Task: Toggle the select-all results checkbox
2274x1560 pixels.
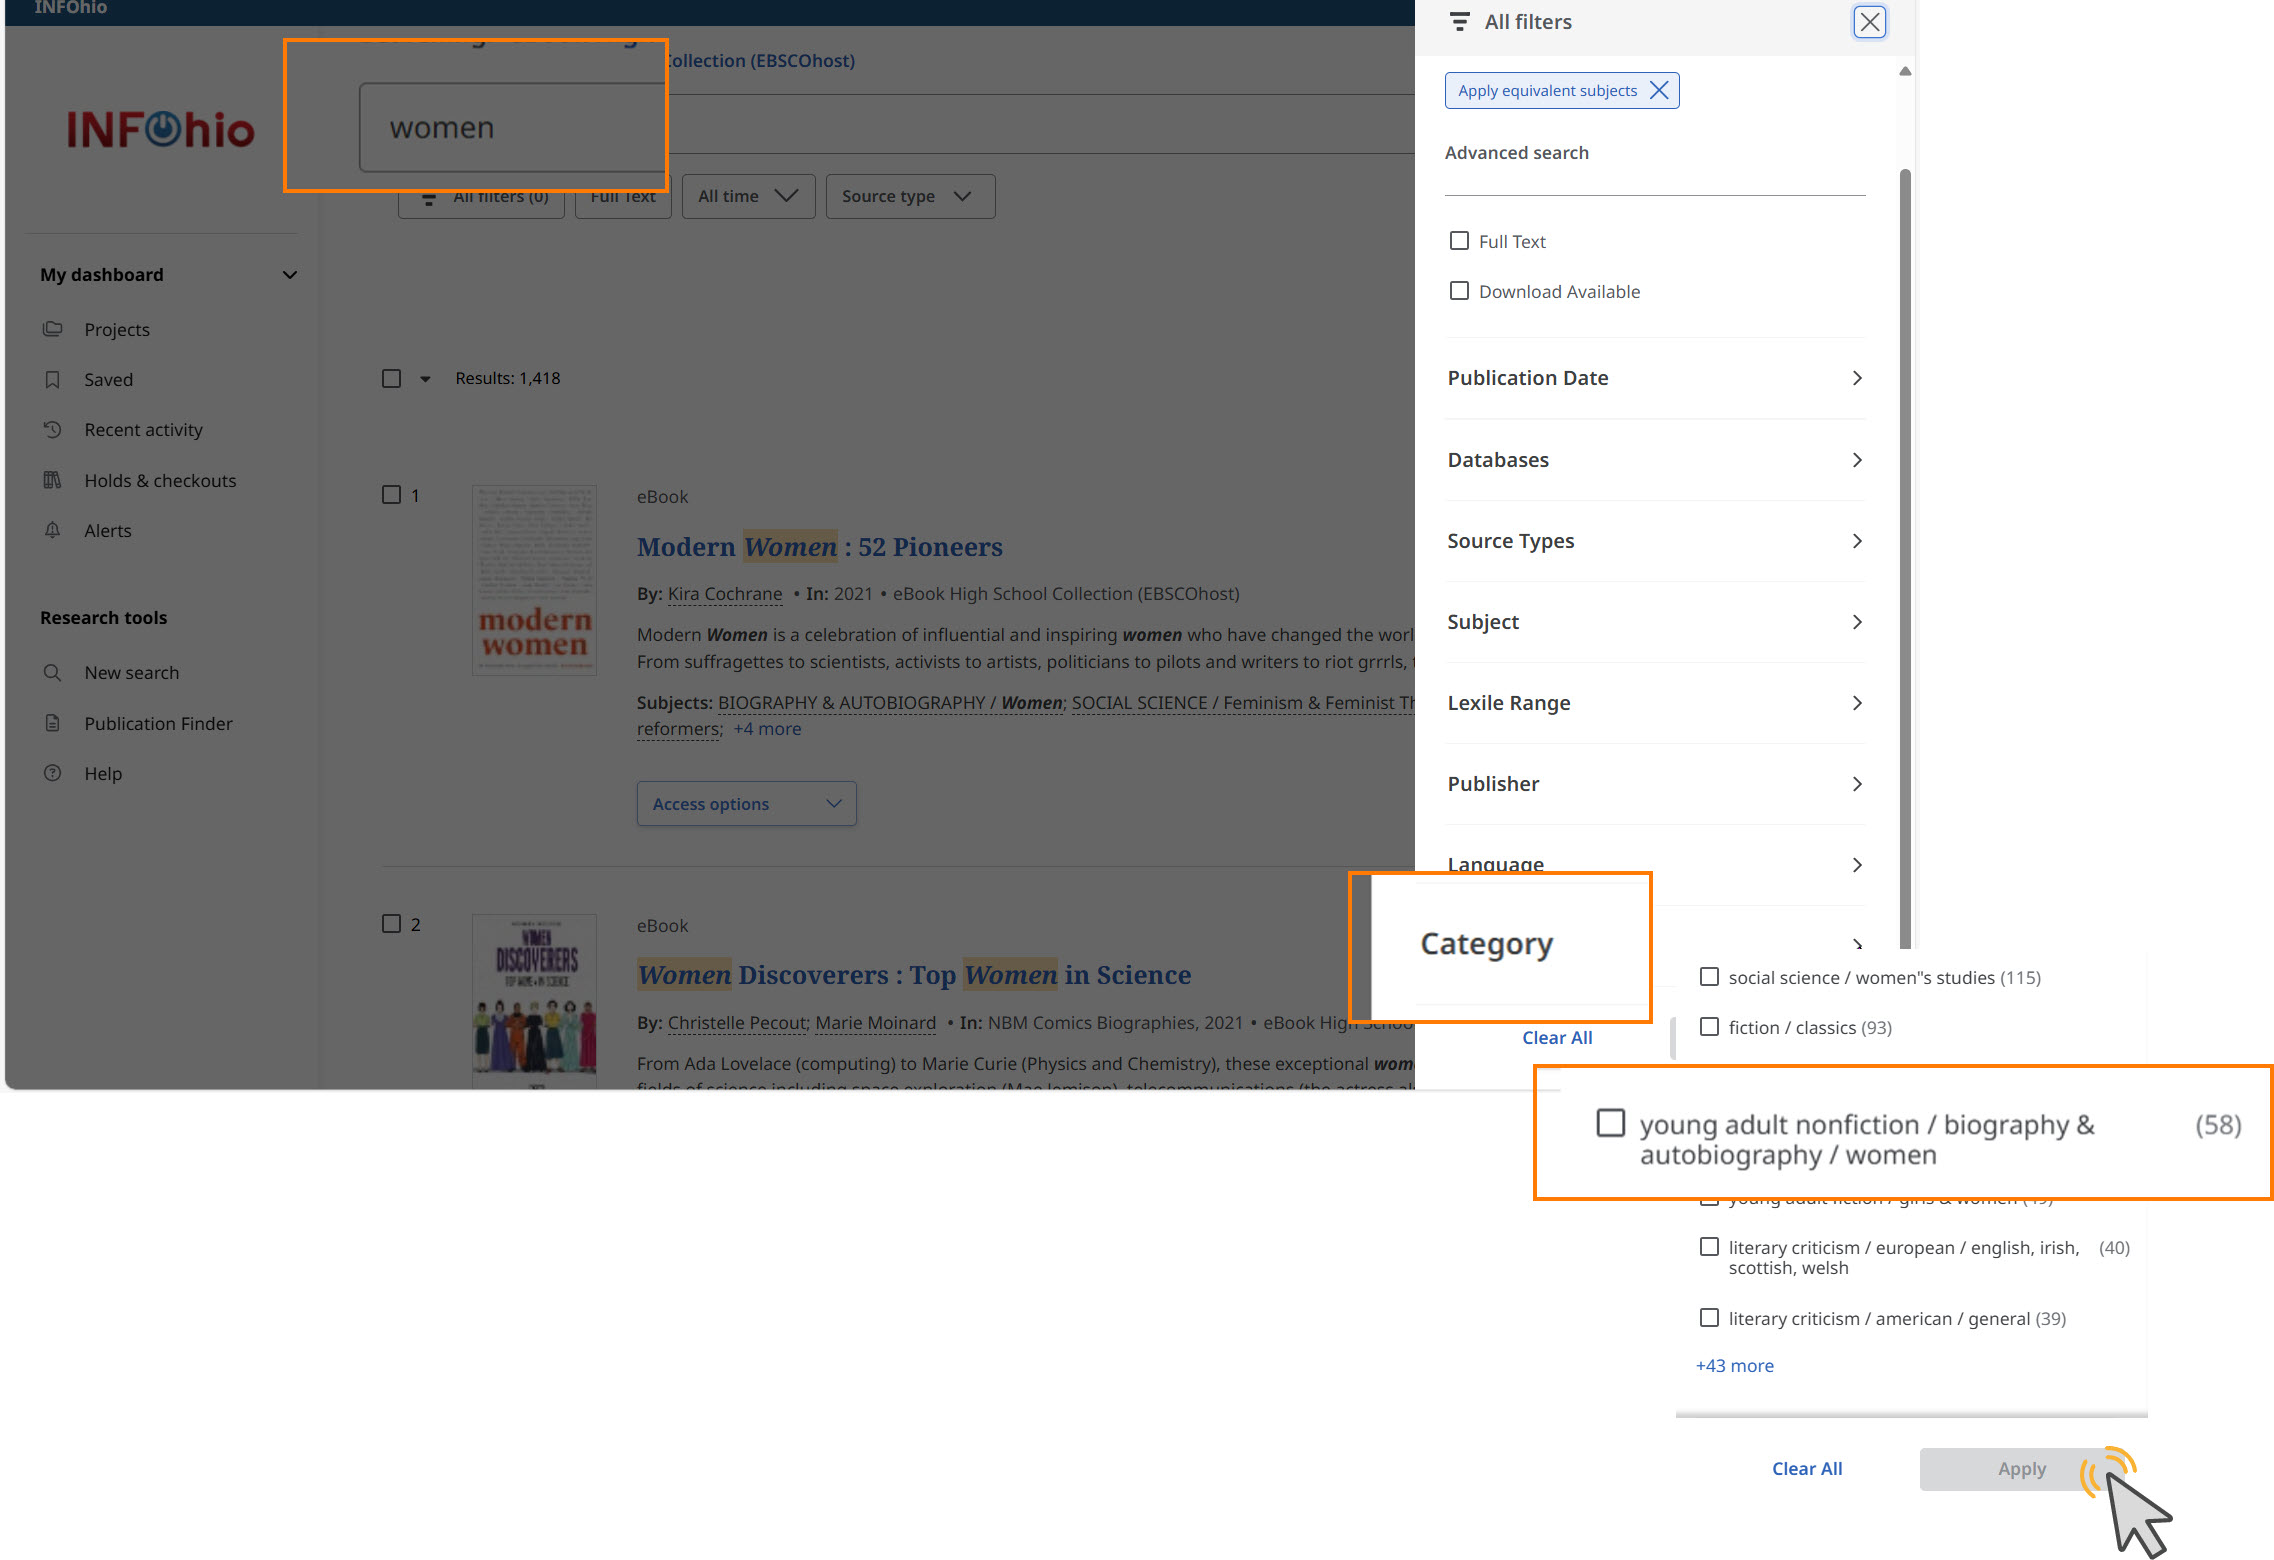Action: (391, 378)
